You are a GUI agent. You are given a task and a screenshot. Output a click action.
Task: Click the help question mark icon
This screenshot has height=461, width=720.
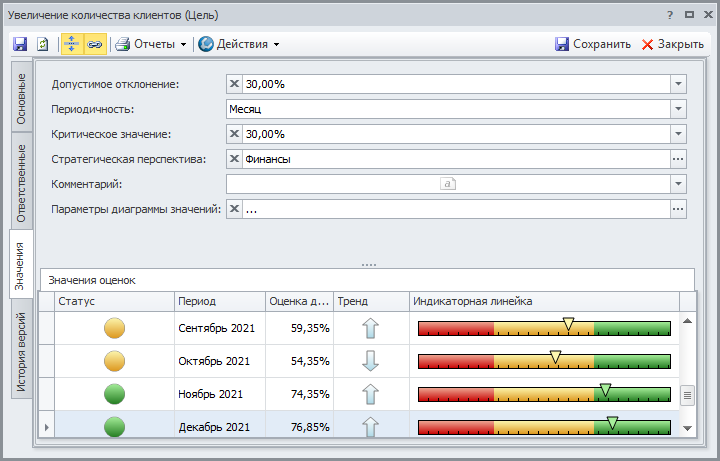click(669, 15)
